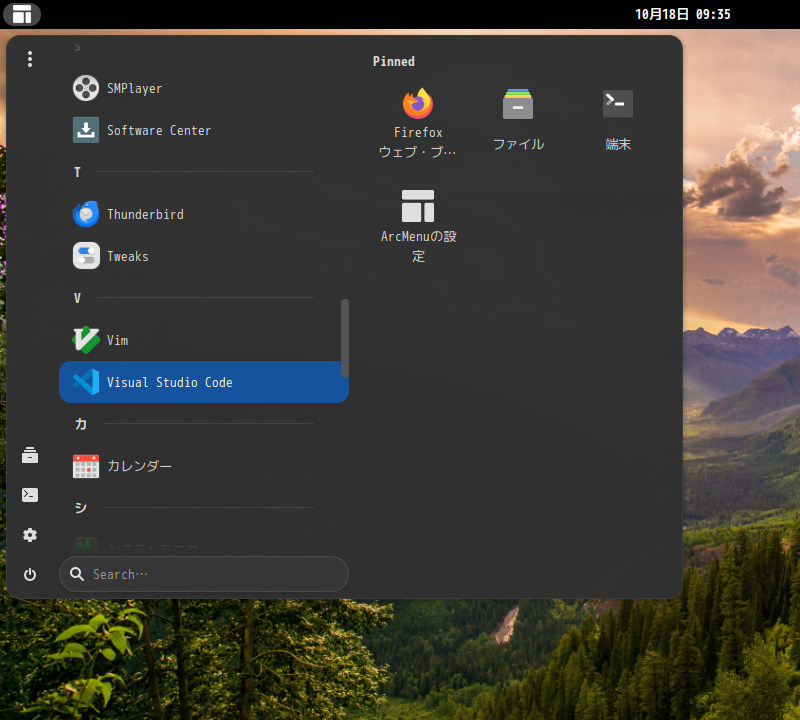800x720 pixels.
Task: Open pinned ファイル file manager icon
Action: (518, 104)
